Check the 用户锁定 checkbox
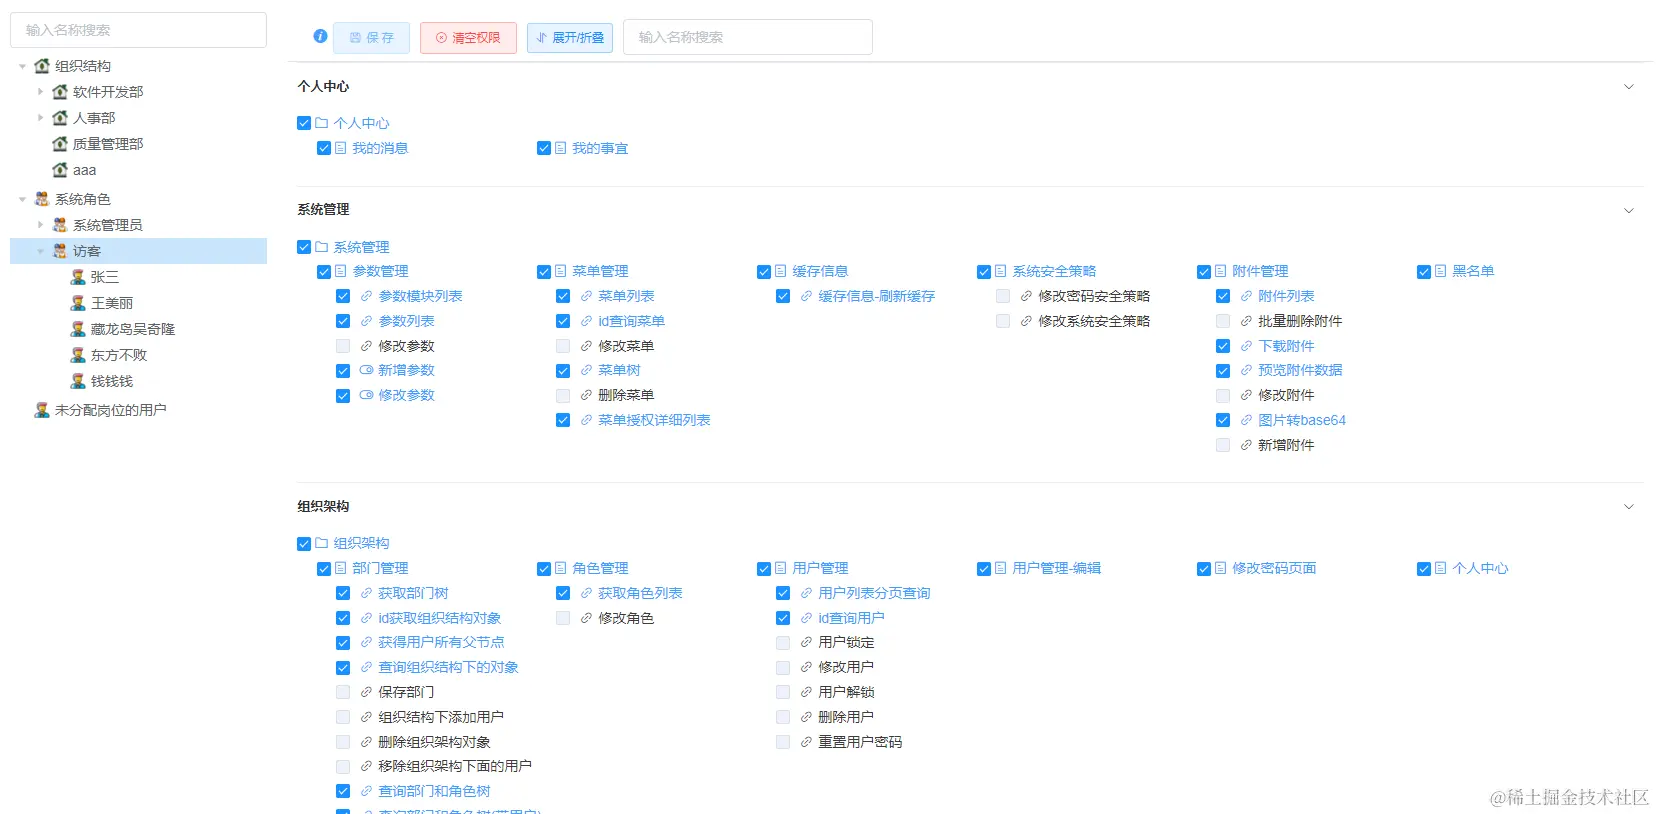Screen dimensions: 1656x814 [x=783, y=642]
